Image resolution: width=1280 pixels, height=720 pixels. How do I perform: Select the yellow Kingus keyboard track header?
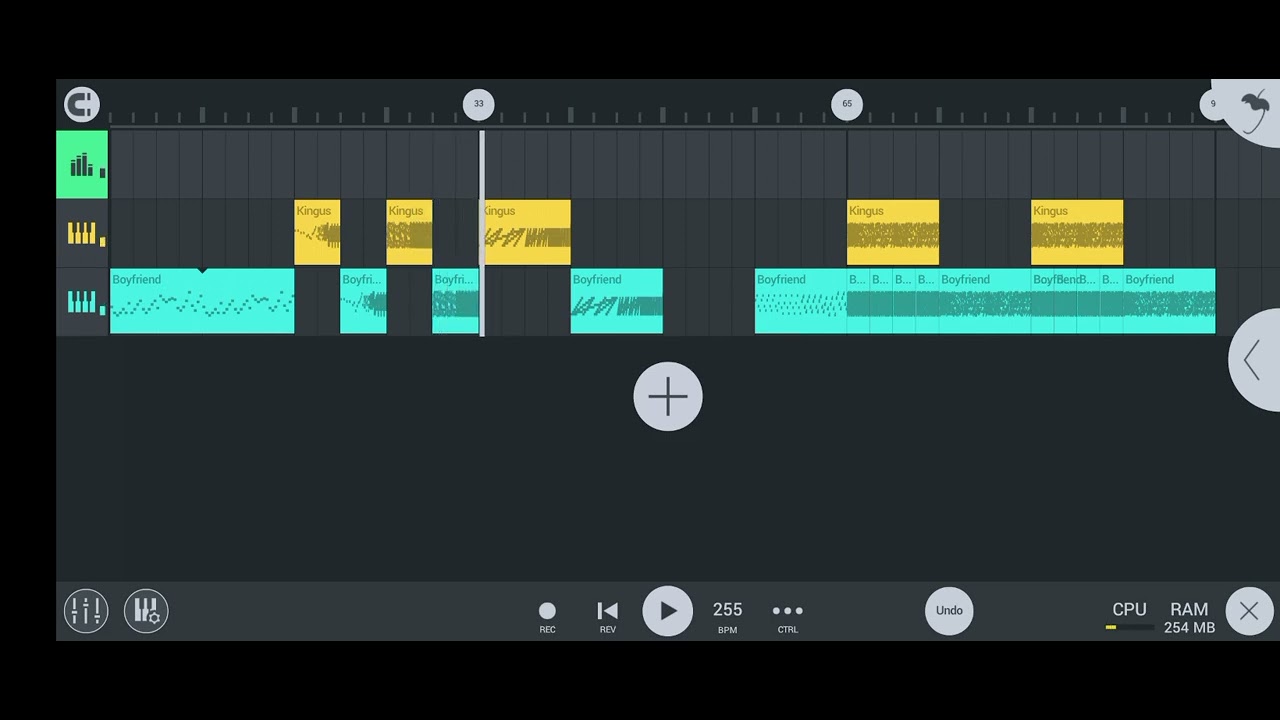pyautogui.click(x=82, y=233)
